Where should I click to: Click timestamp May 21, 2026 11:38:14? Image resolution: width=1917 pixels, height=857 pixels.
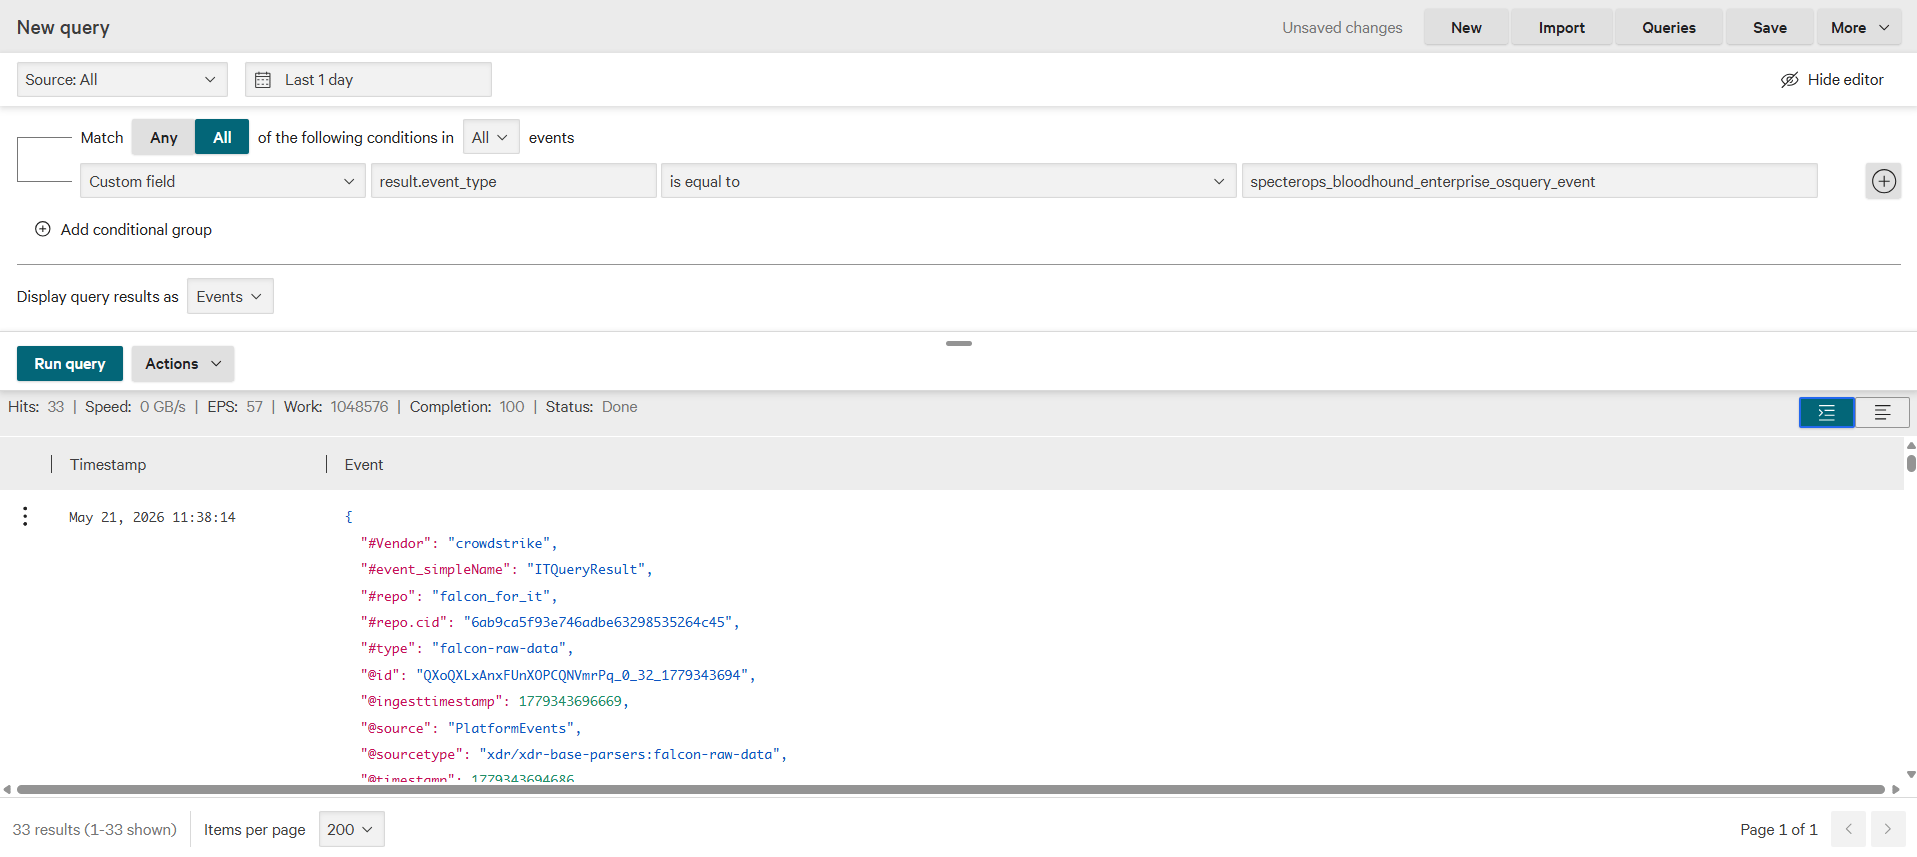152,517
